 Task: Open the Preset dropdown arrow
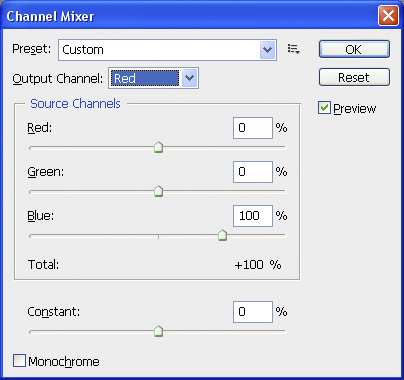tap(267, 50)
